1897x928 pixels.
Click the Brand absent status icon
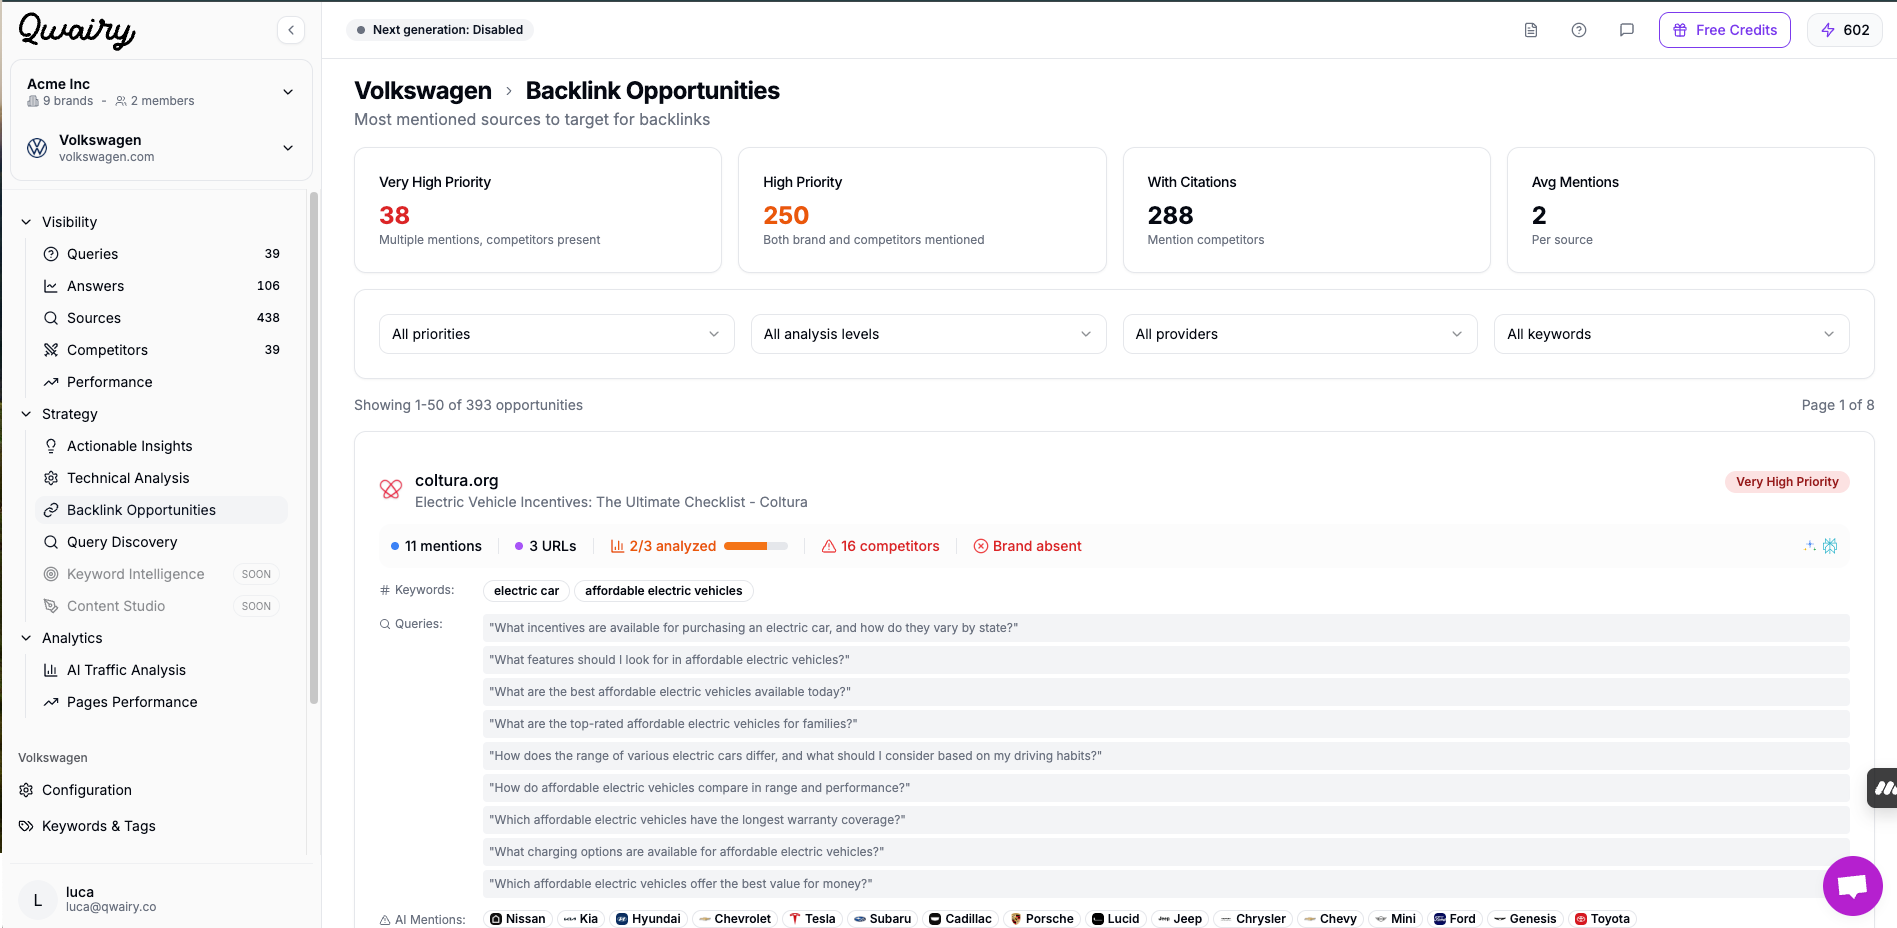point(981,546)
